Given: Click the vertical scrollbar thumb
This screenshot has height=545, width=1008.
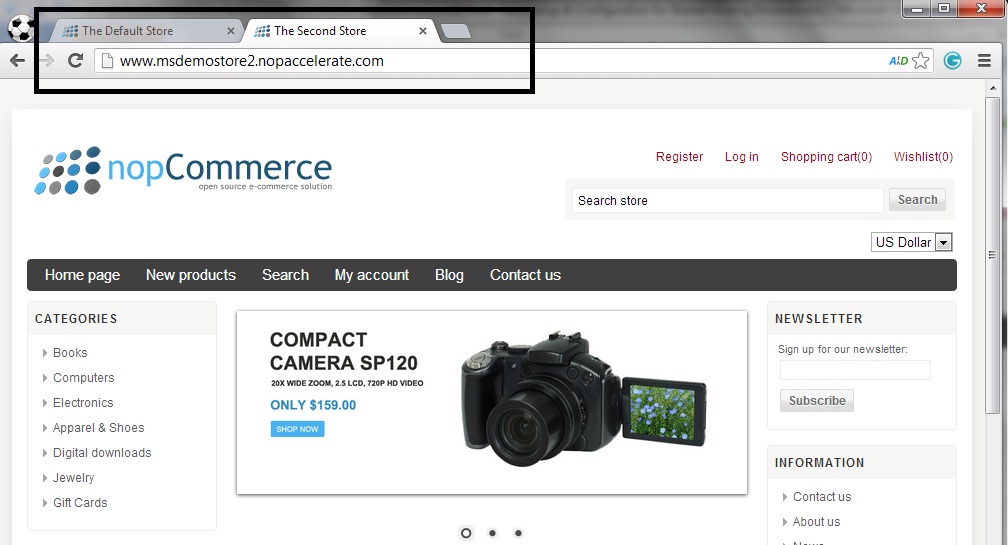Looking at the screenshot, I should coord(993,256).
